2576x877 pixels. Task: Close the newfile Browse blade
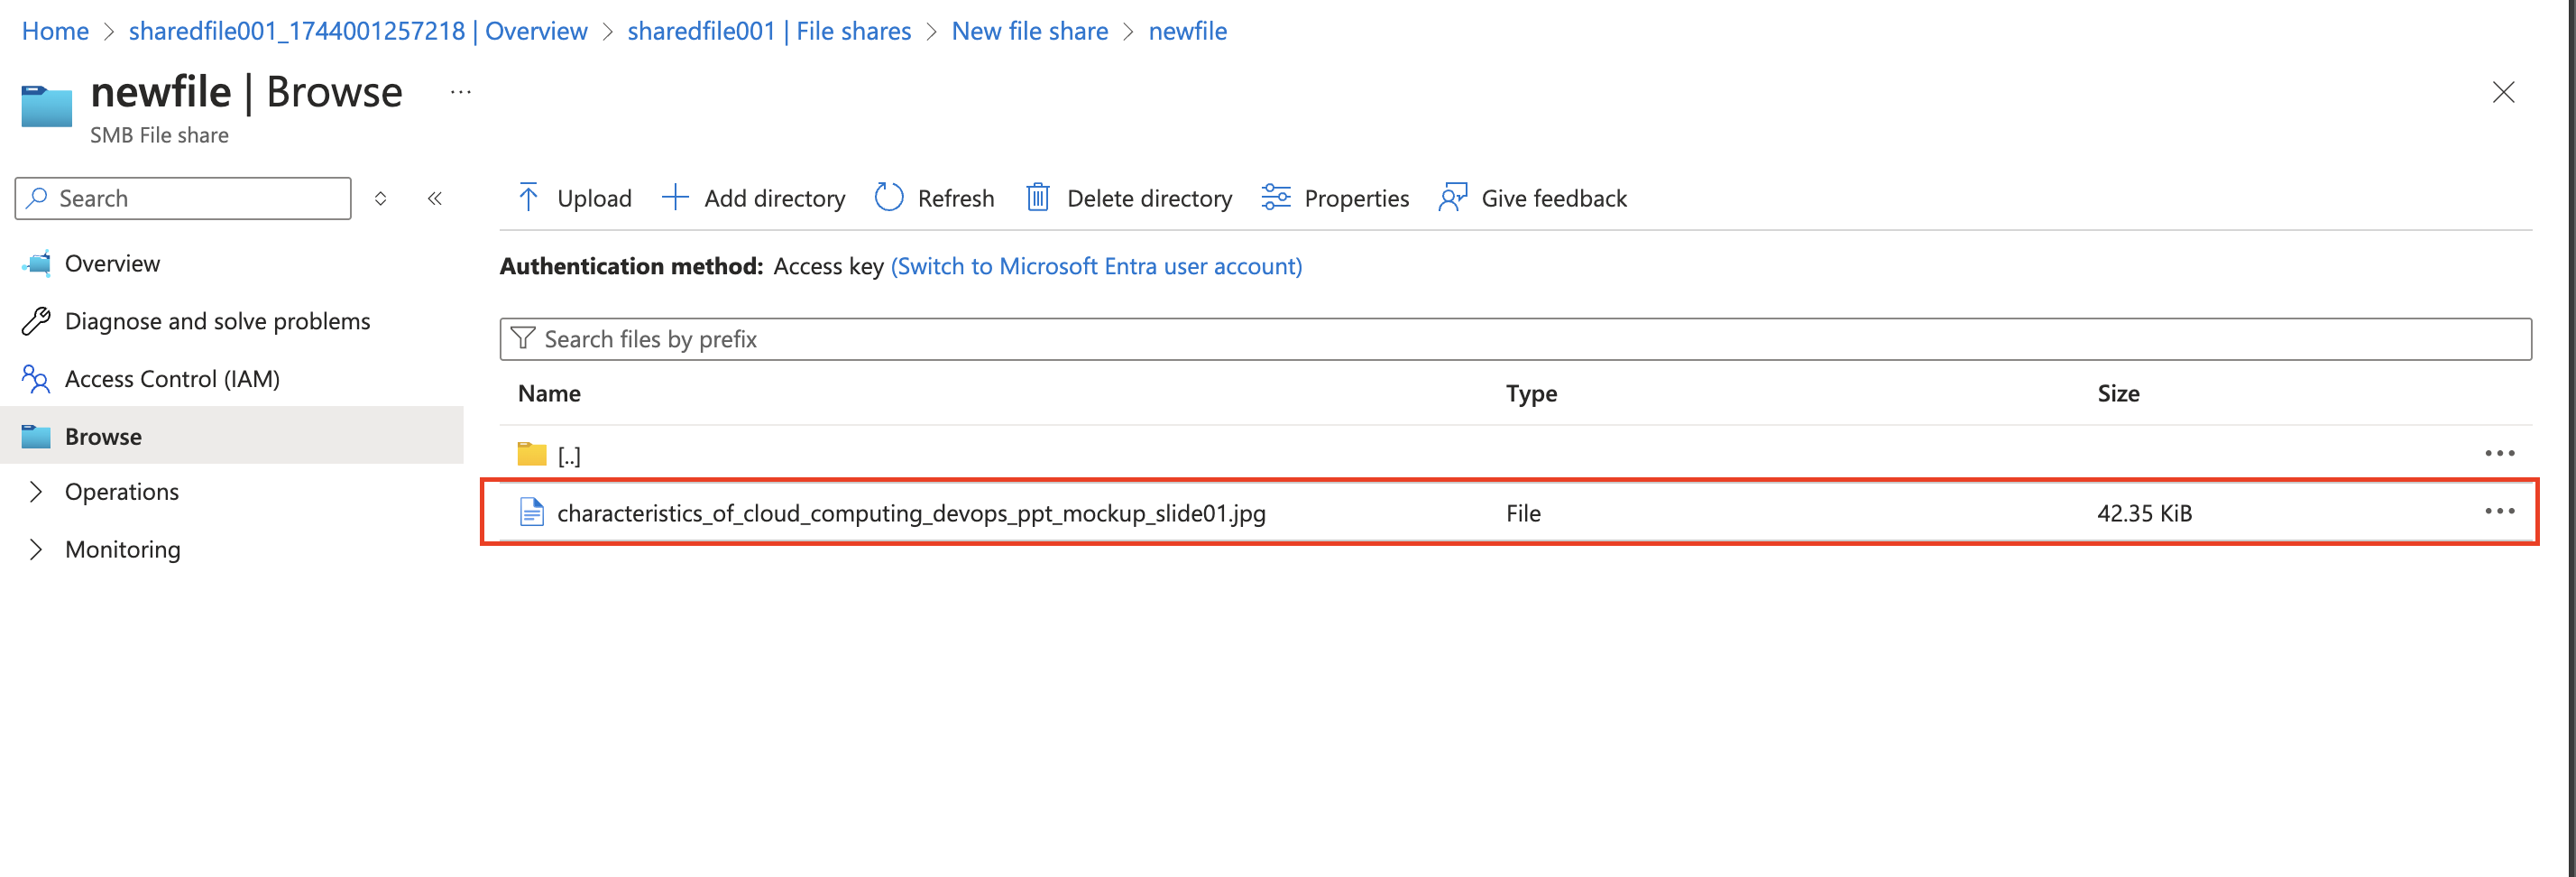pos(2503,92)
